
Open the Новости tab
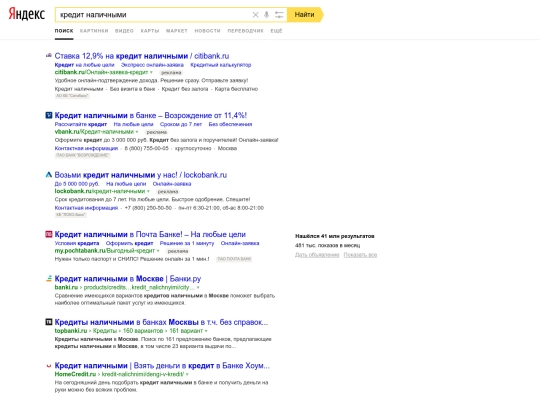pos(207,31)
